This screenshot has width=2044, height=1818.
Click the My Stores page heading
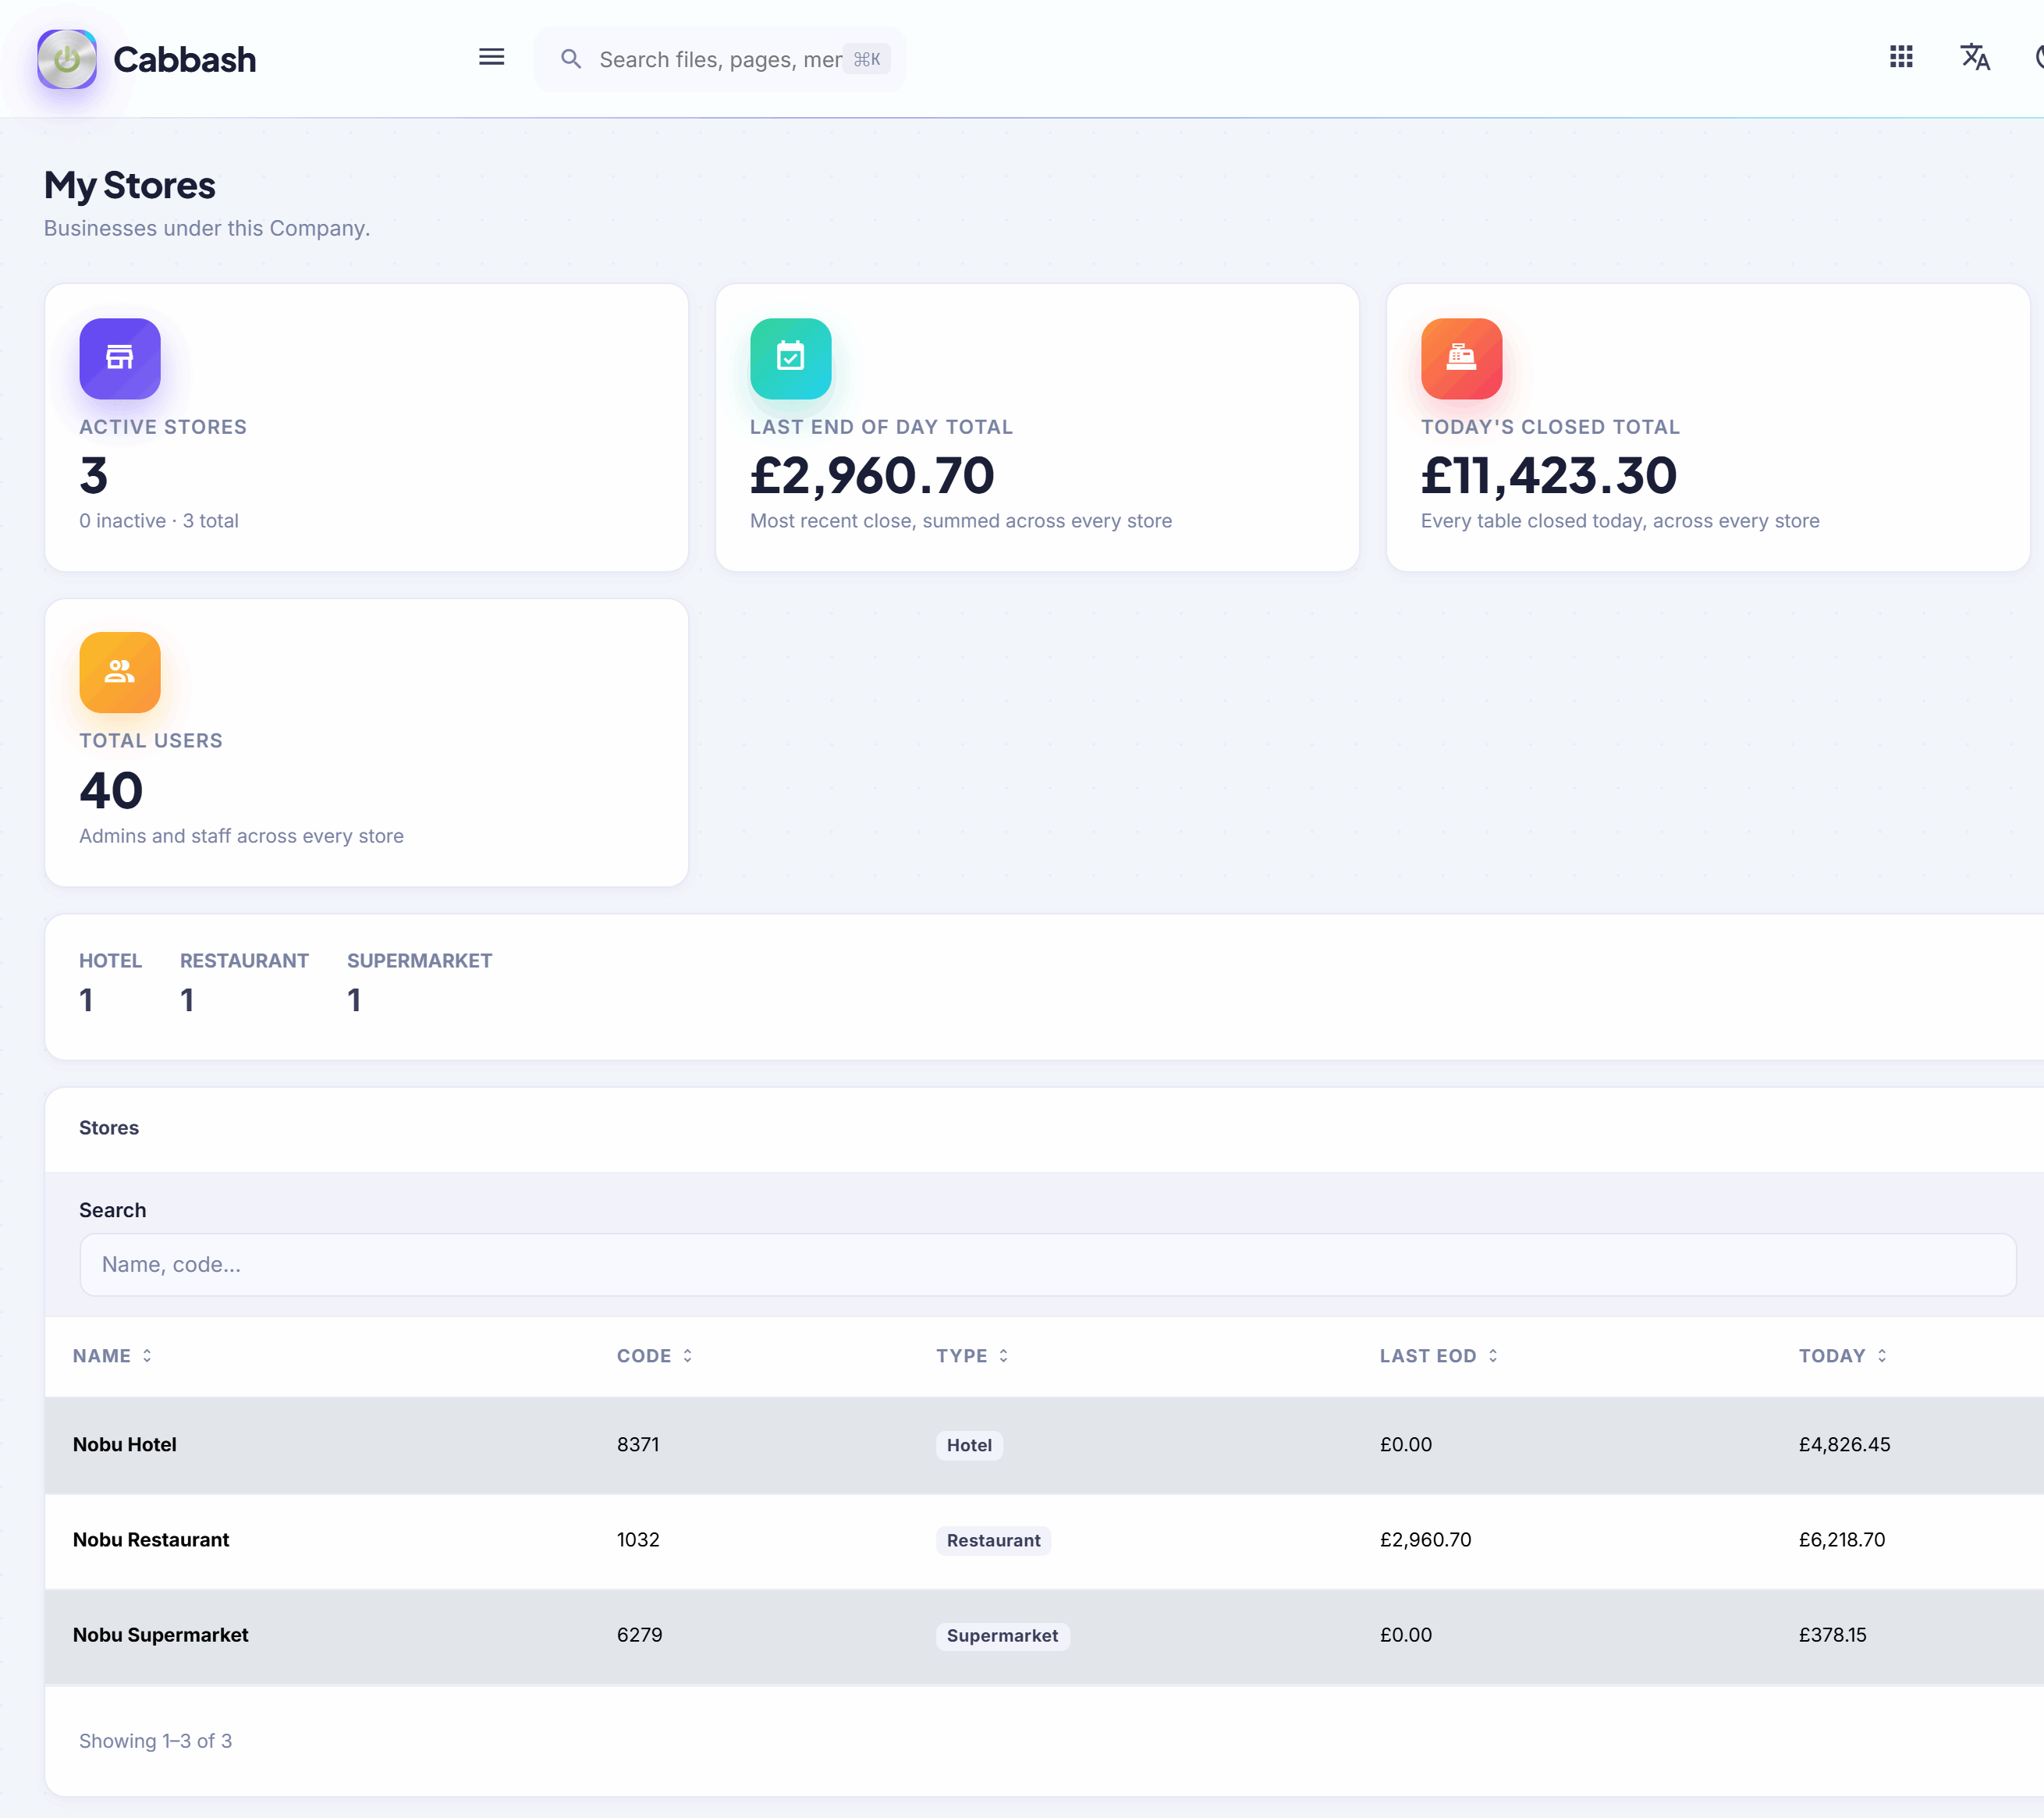[130, 186]
